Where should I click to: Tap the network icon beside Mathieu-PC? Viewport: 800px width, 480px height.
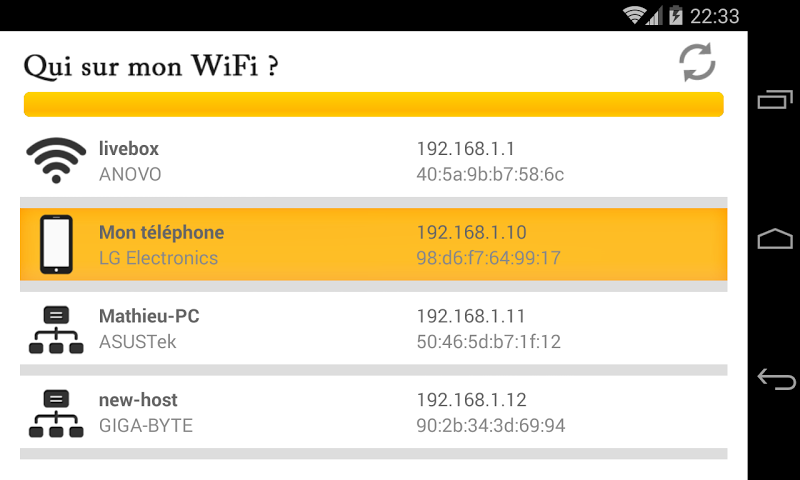[x=56, y=329]
